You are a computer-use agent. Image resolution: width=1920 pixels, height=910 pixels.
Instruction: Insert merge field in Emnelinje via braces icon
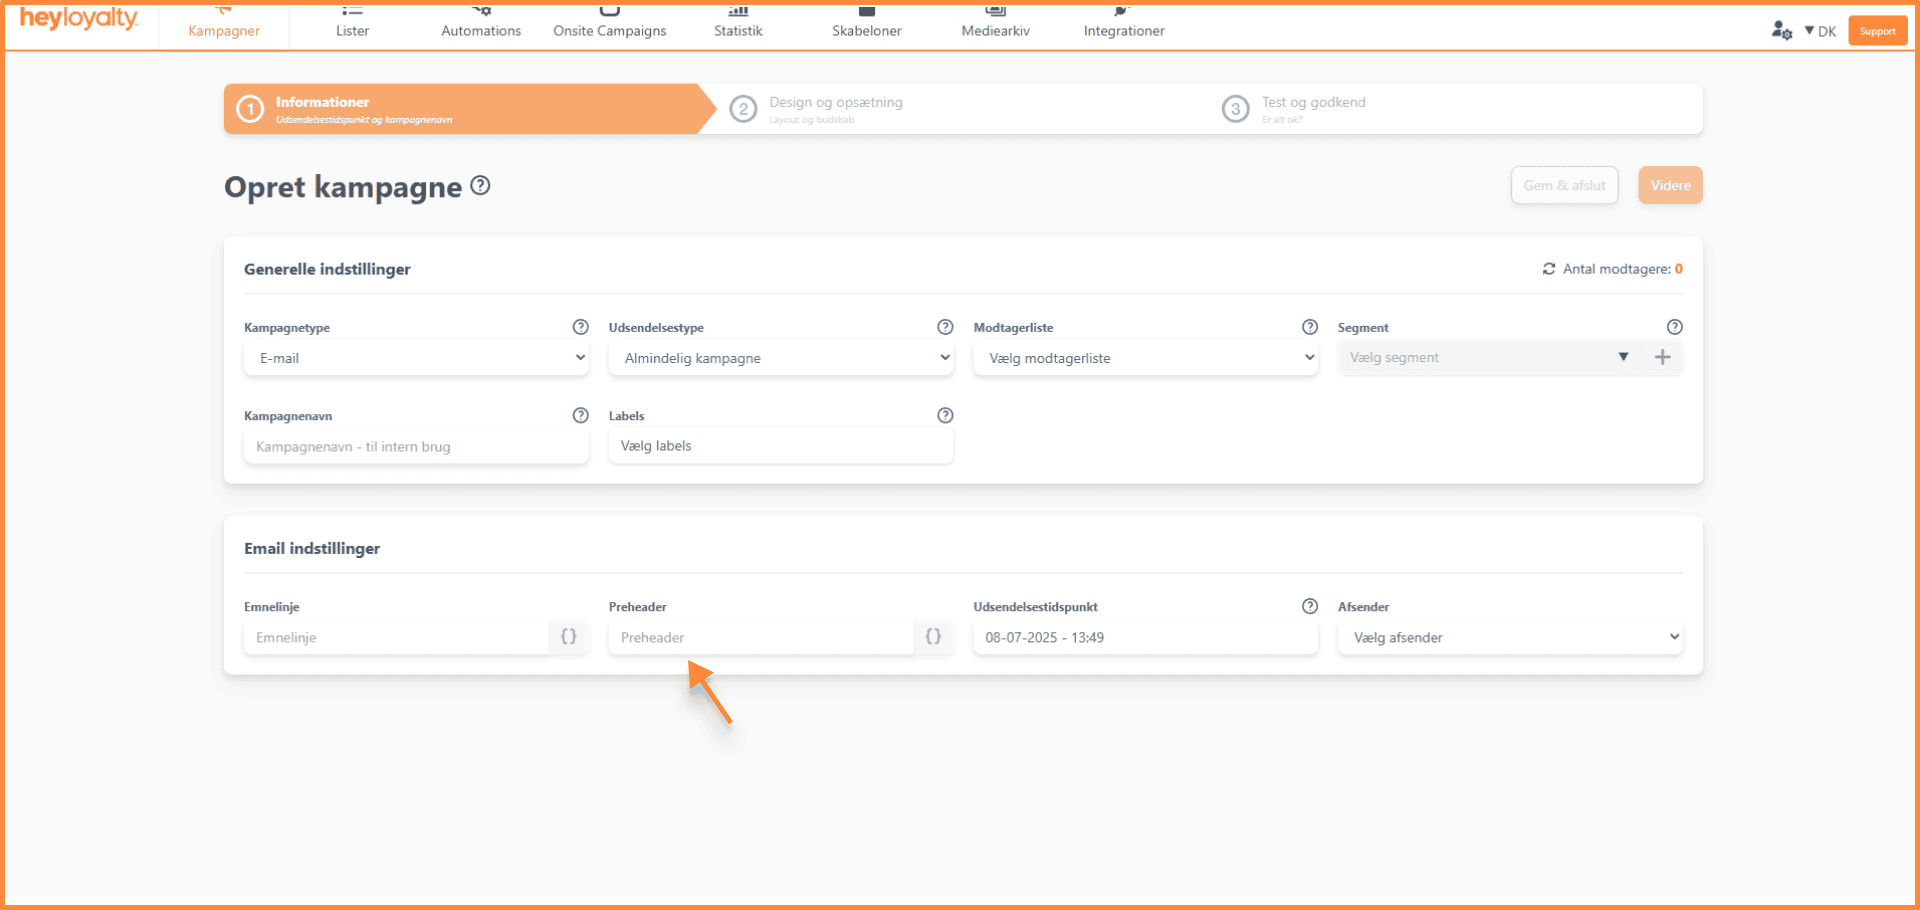point(568,637)
